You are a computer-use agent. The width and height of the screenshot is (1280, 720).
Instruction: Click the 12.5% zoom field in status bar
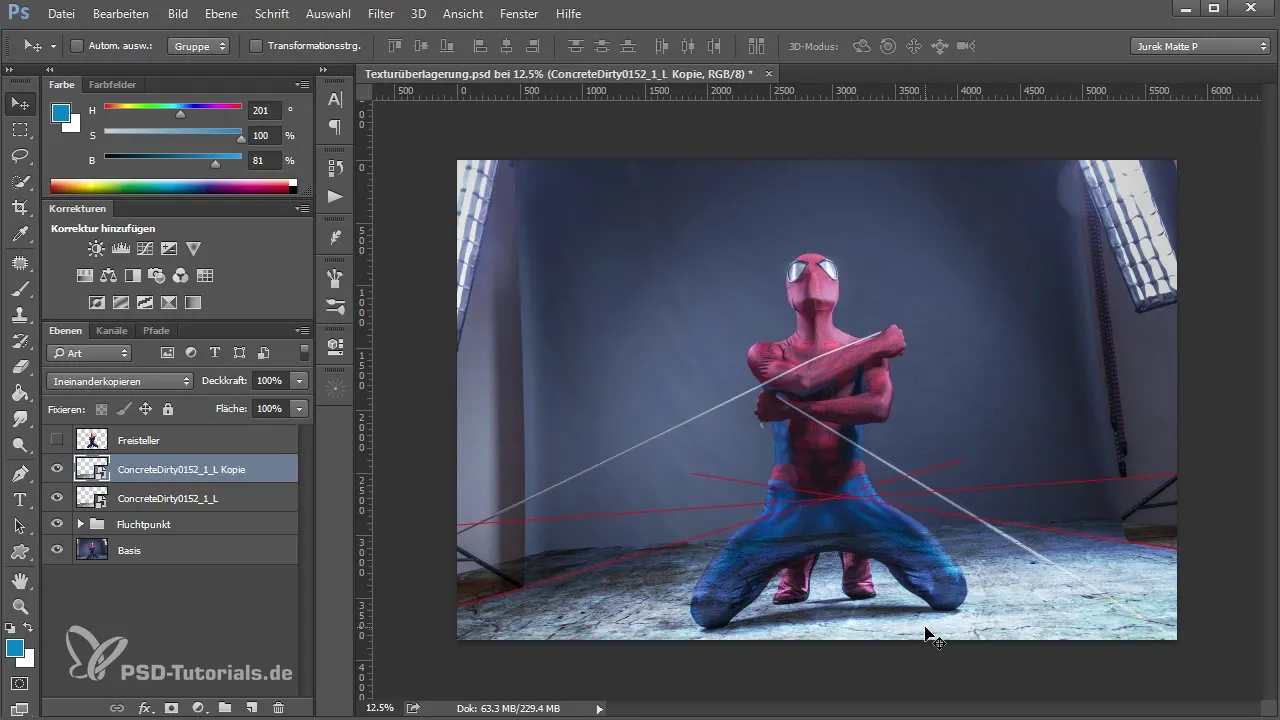click(x=380, y=708)
